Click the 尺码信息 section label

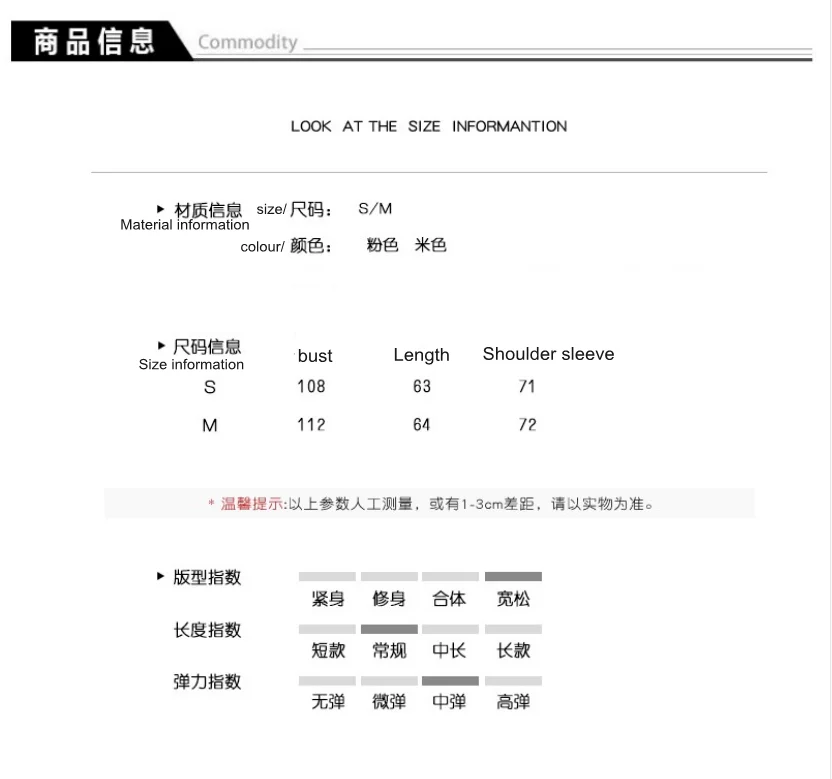tap(207, 347)
